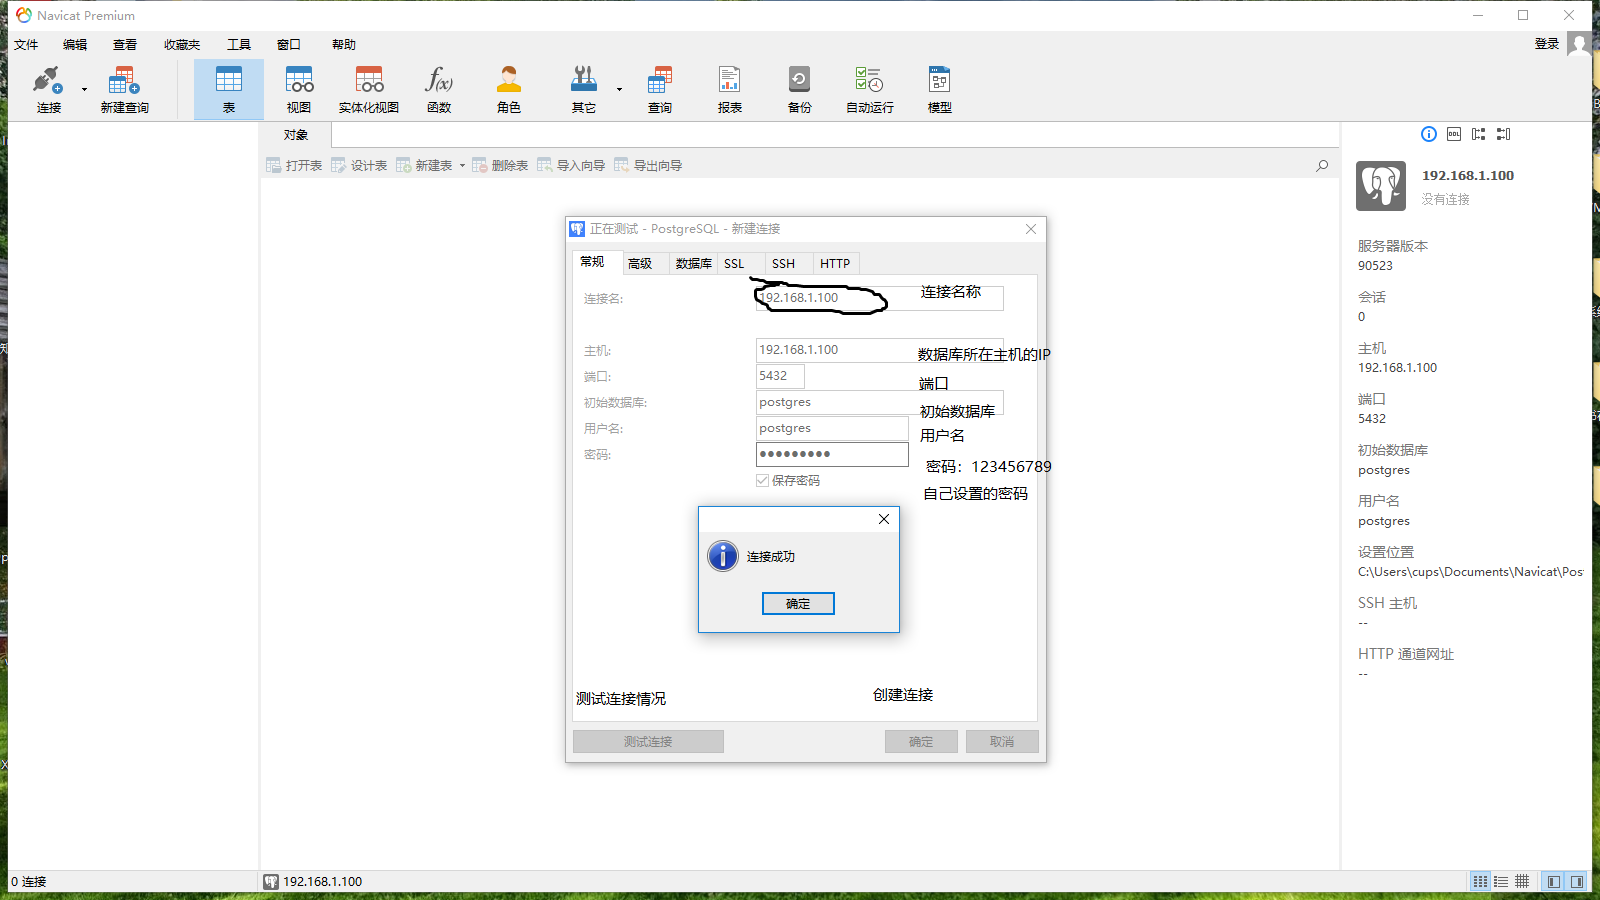
Task: Click 确定 in the 连接成功 dialog
Action: 798,604
